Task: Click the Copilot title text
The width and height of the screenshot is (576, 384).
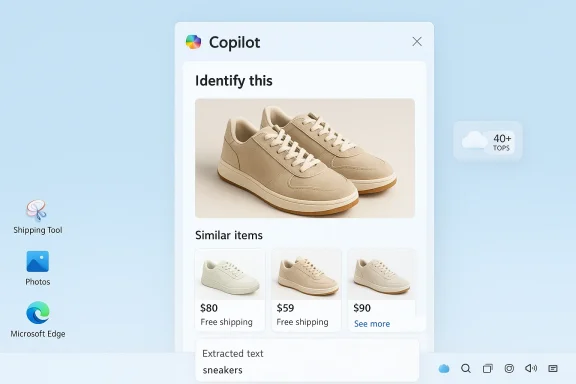Action: click(x=235, y=43)
